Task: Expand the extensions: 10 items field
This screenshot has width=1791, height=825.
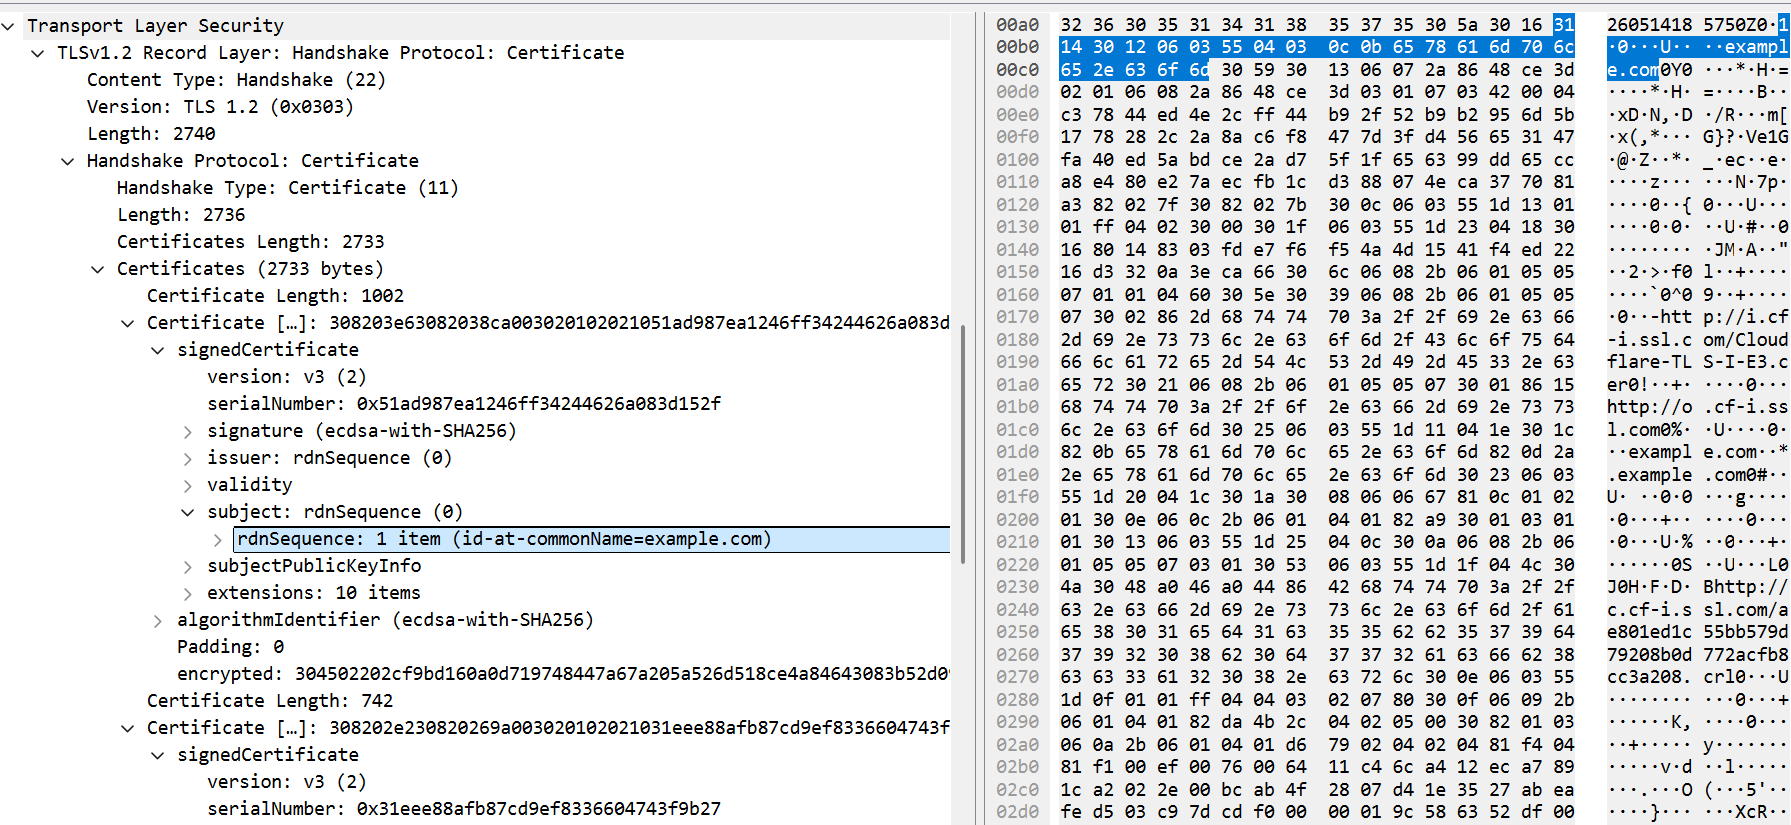Action: click(x=188, y=593)
